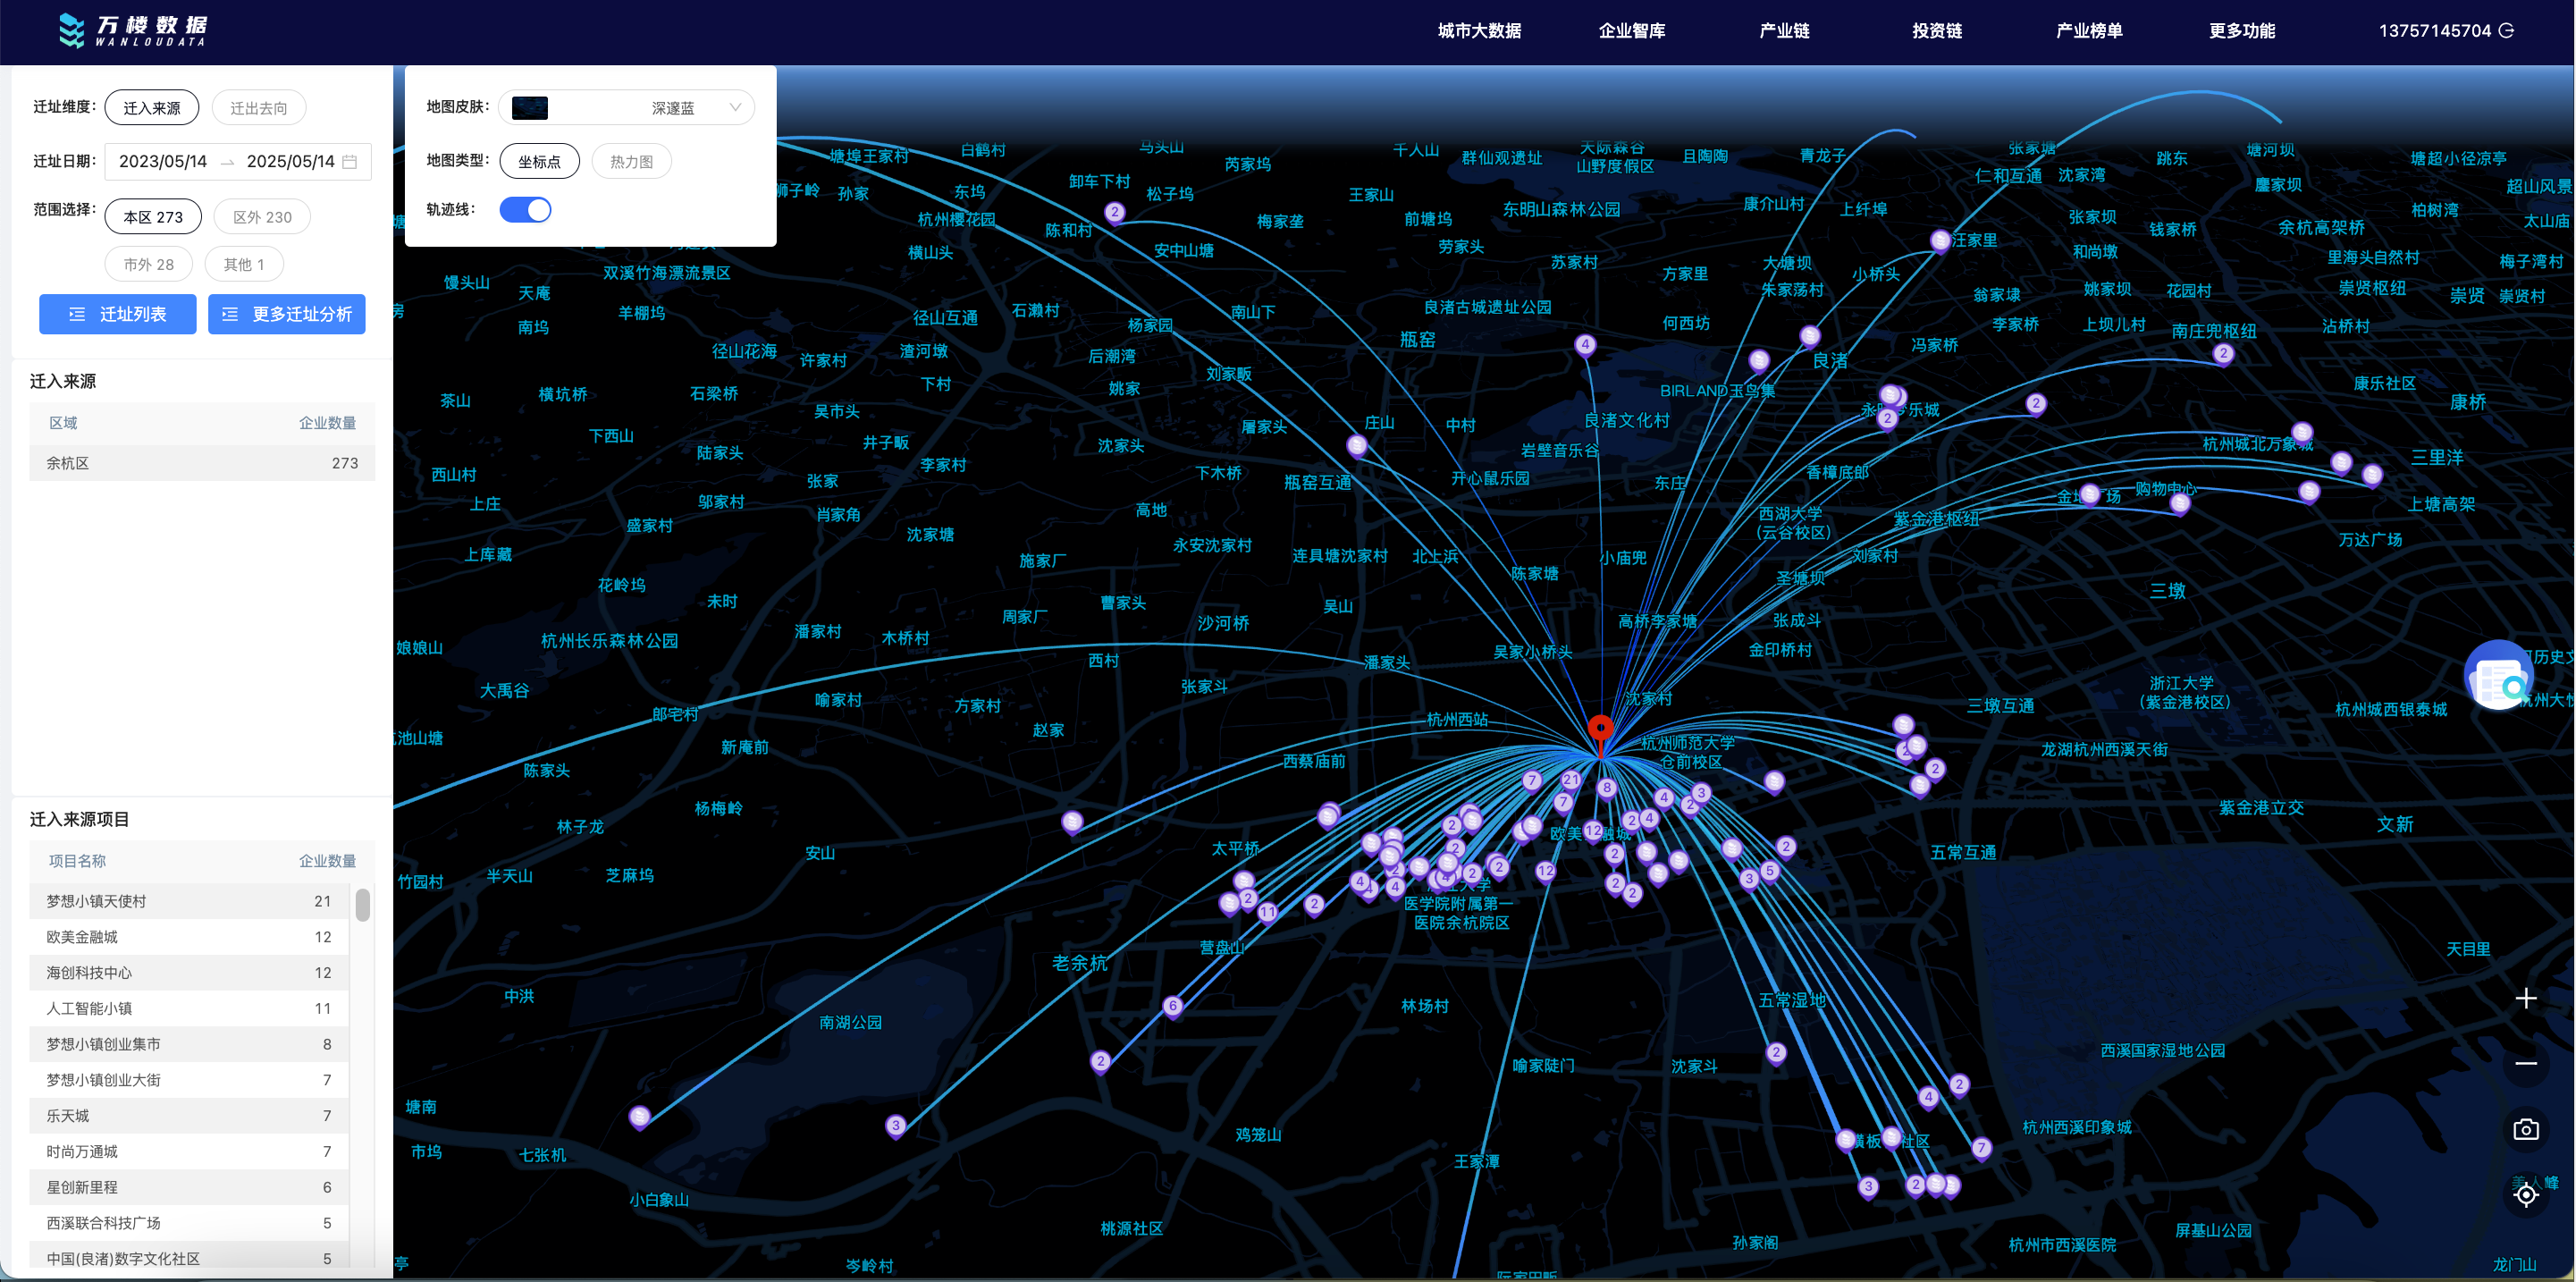
Task: Select the 迁出去向 dimension option
Action: 258,108
